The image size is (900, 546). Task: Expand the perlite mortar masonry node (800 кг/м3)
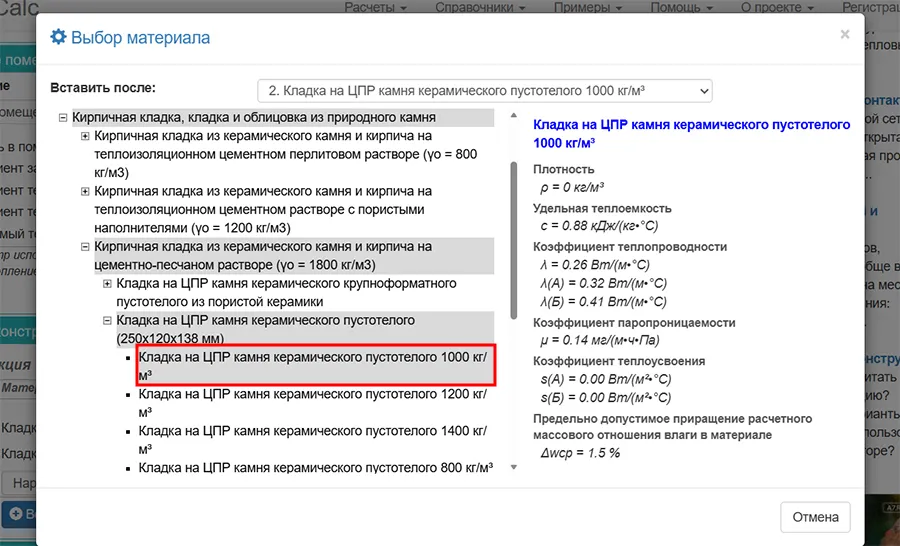(x=85, y=136)
